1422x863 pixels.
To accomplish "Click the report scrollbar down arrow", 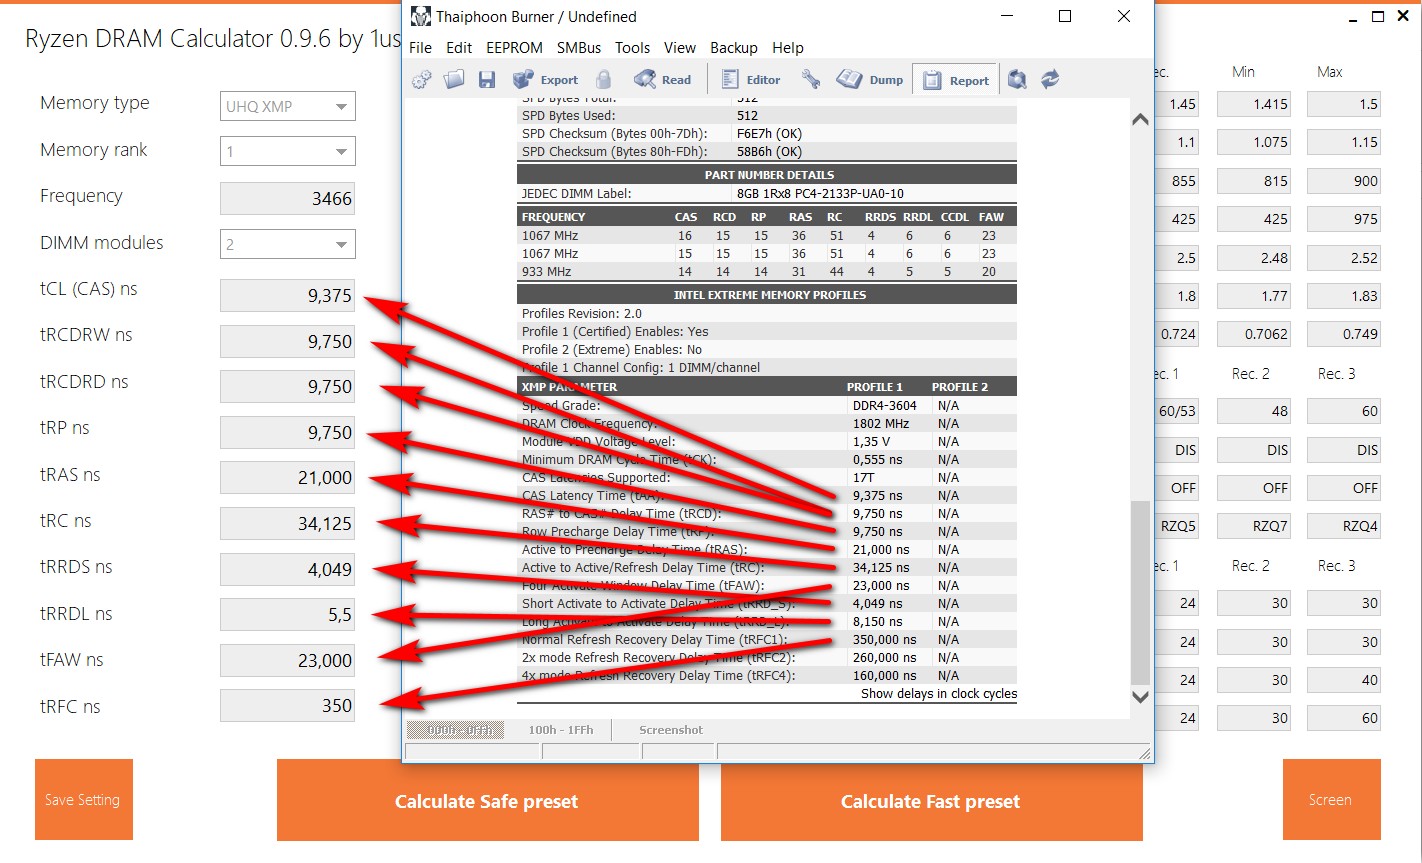I will coord(1139,697).
